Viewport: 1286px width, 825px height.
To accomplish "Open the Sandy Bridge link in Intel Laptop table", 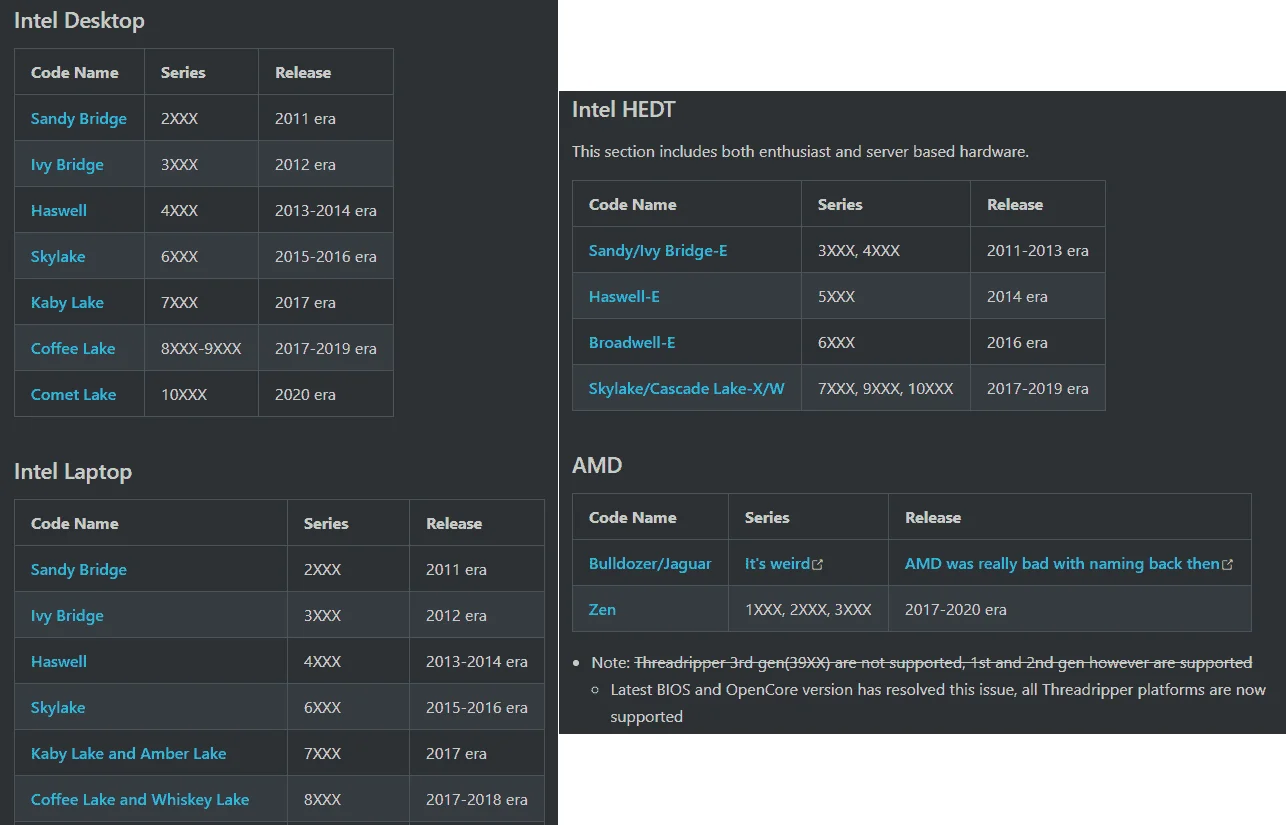I will coord(79,569).
